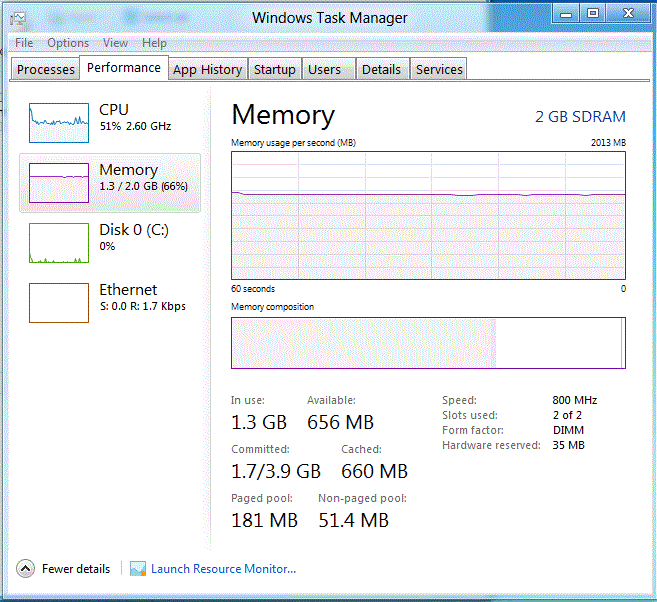Click the Fewer details label
The height and width of the screenshot is (602, 657).
(76, 568)
